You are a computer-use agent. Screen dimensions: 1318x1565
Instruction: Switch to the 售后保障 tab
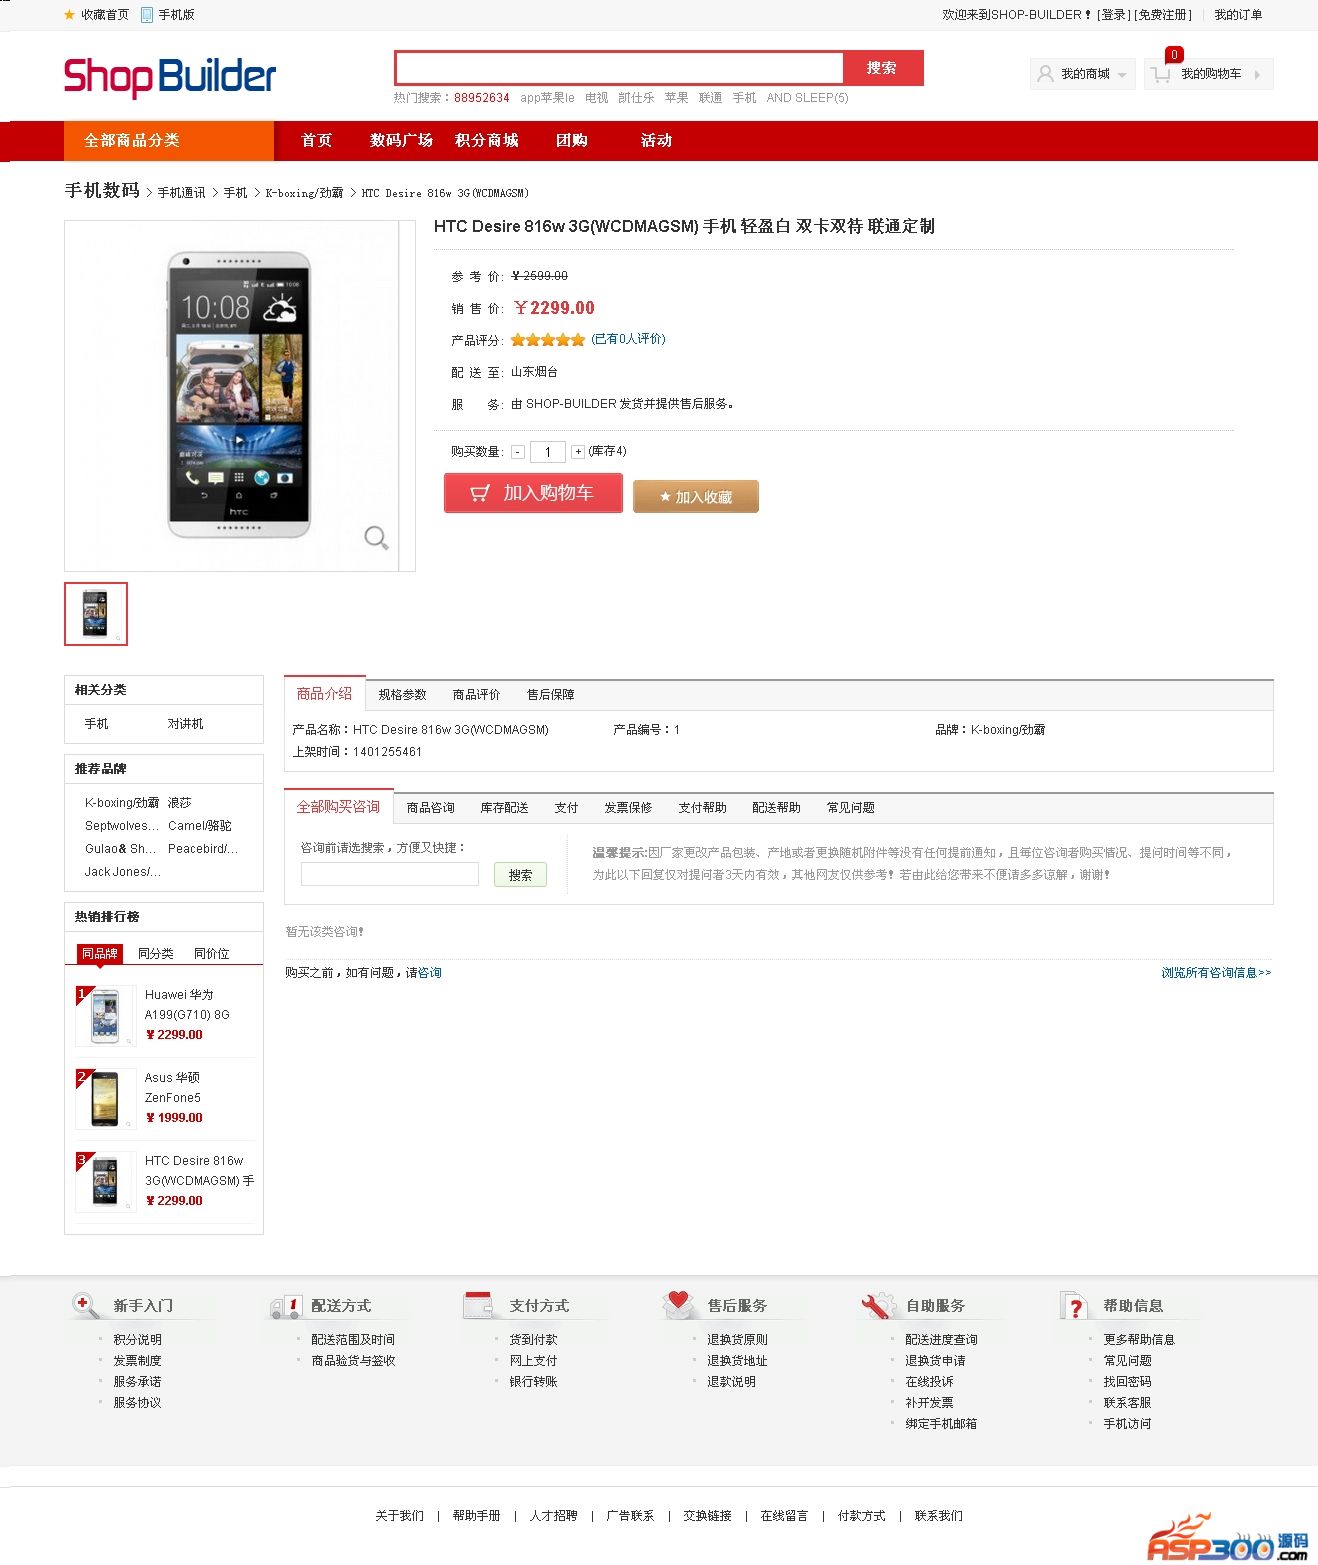551,695
